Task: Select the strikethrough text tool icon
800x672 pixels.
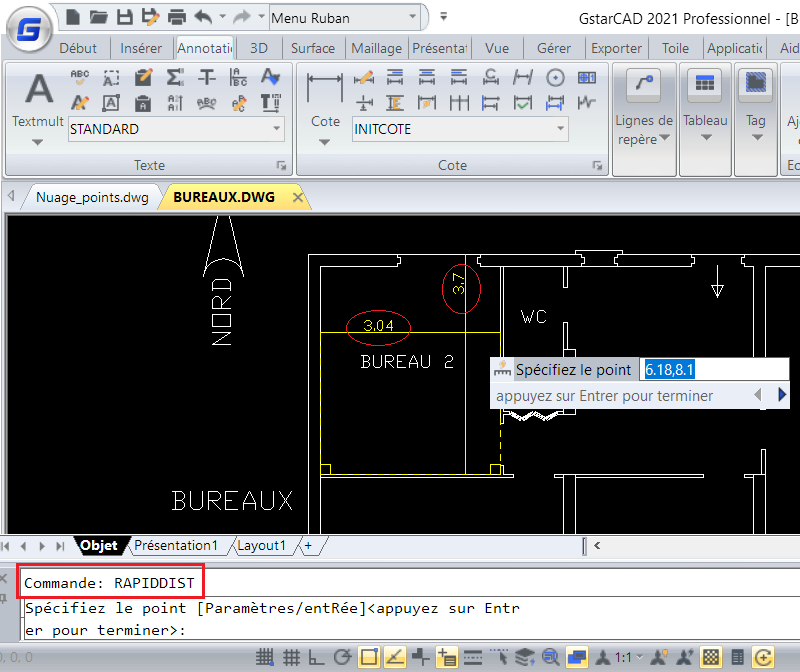Action: [x=207, y=77]
